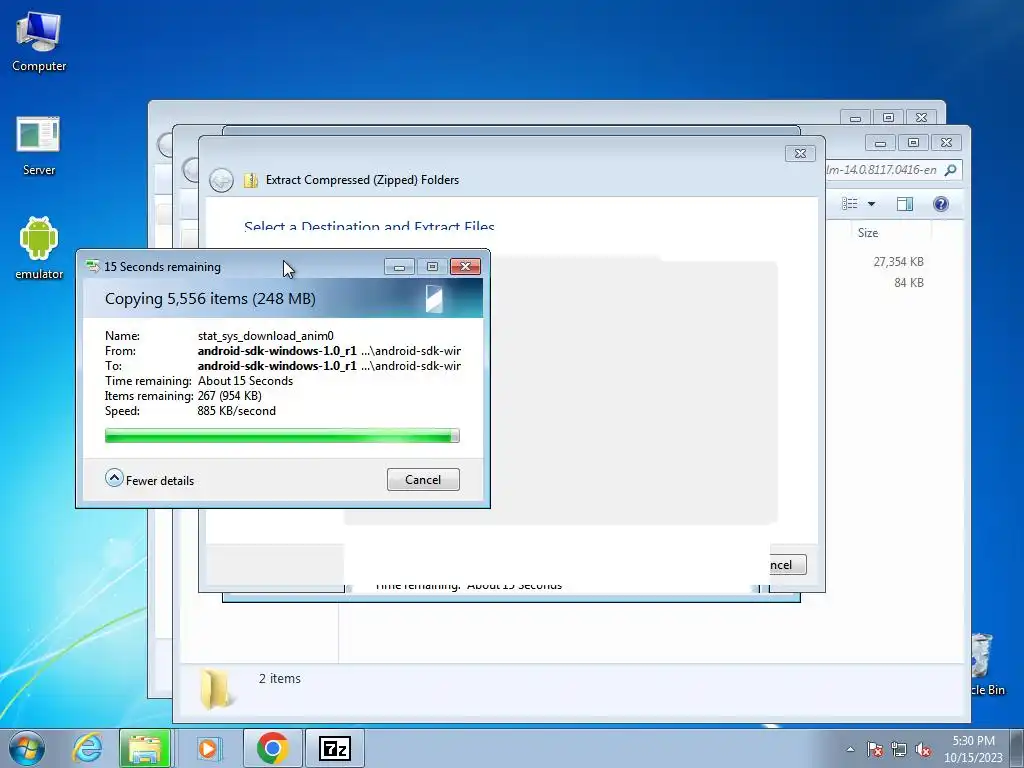Click the 2 items status text
This screenshot has height=768, width=1024.
click(x=280, y=679)
